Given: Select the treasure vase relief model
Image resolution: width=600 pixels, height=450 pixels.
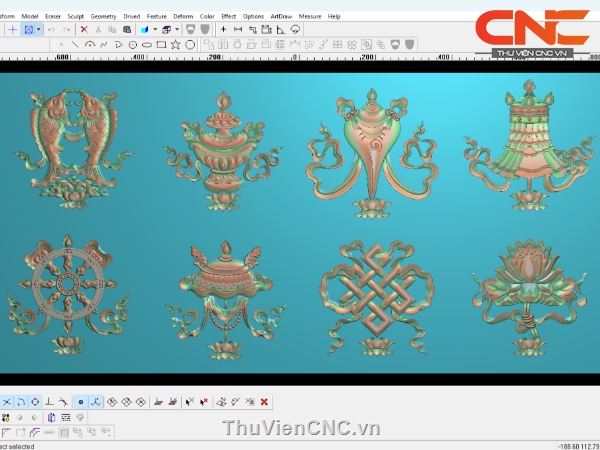Looking at the screenshot, I should (223, 151).
